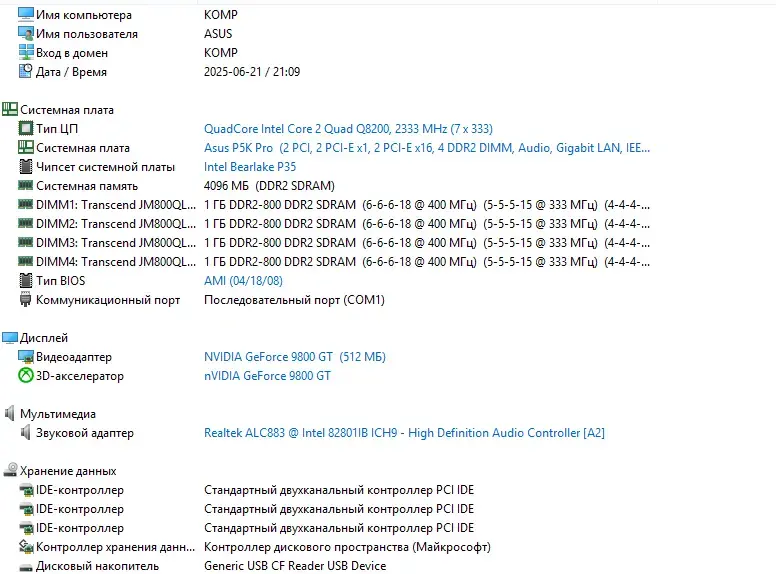Click the Мультимедиа section speaker icon
The width and height of the screenshot is (776, 574).
click(x=10, y=413)
